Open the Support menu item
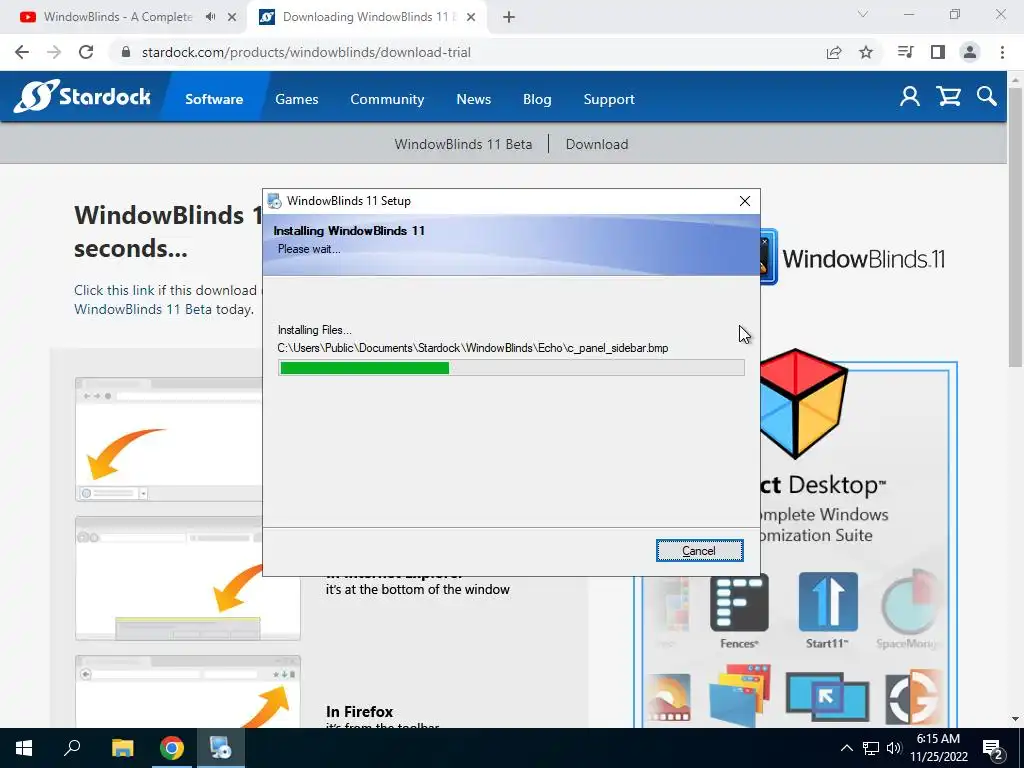The height and width of the screenshot is (768, 1024). point(609,99)
